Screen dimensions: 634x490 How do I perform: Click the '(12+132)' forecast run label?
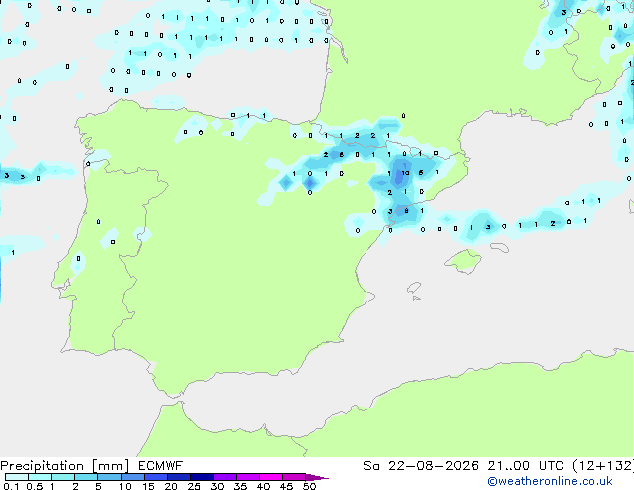click(x=603, y=466)
